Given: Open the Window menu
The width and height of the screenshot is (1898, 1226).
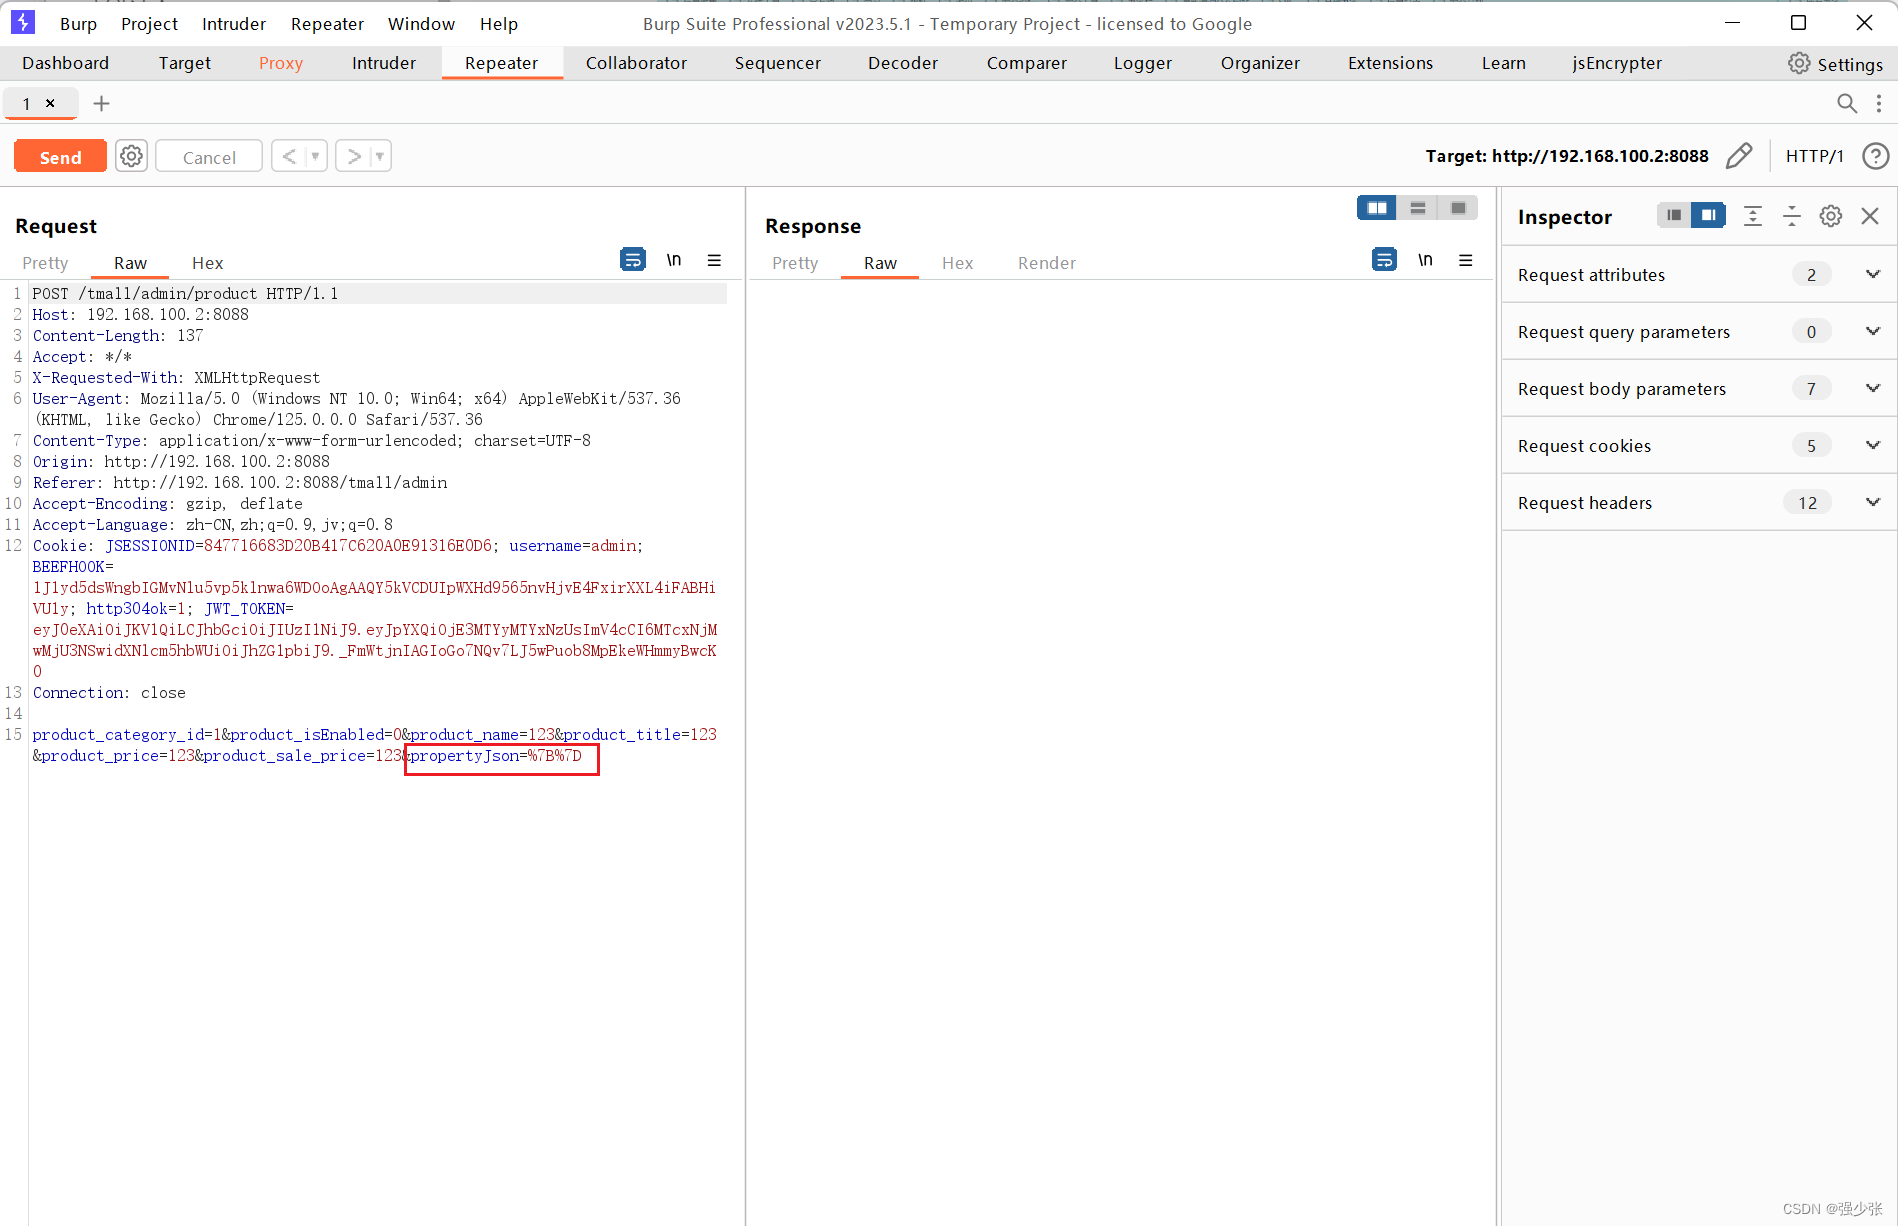Looking at the screenshot, I should coord(421,23).
